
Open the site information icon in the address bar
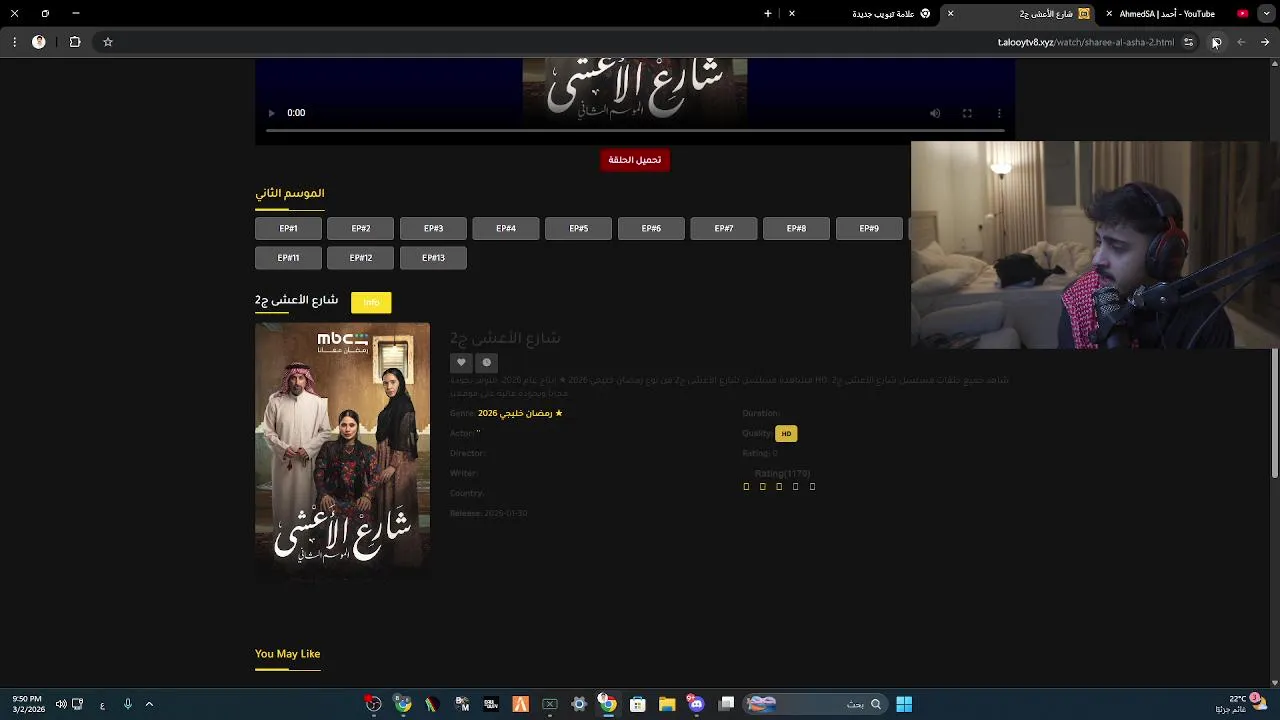[1188, 42]
